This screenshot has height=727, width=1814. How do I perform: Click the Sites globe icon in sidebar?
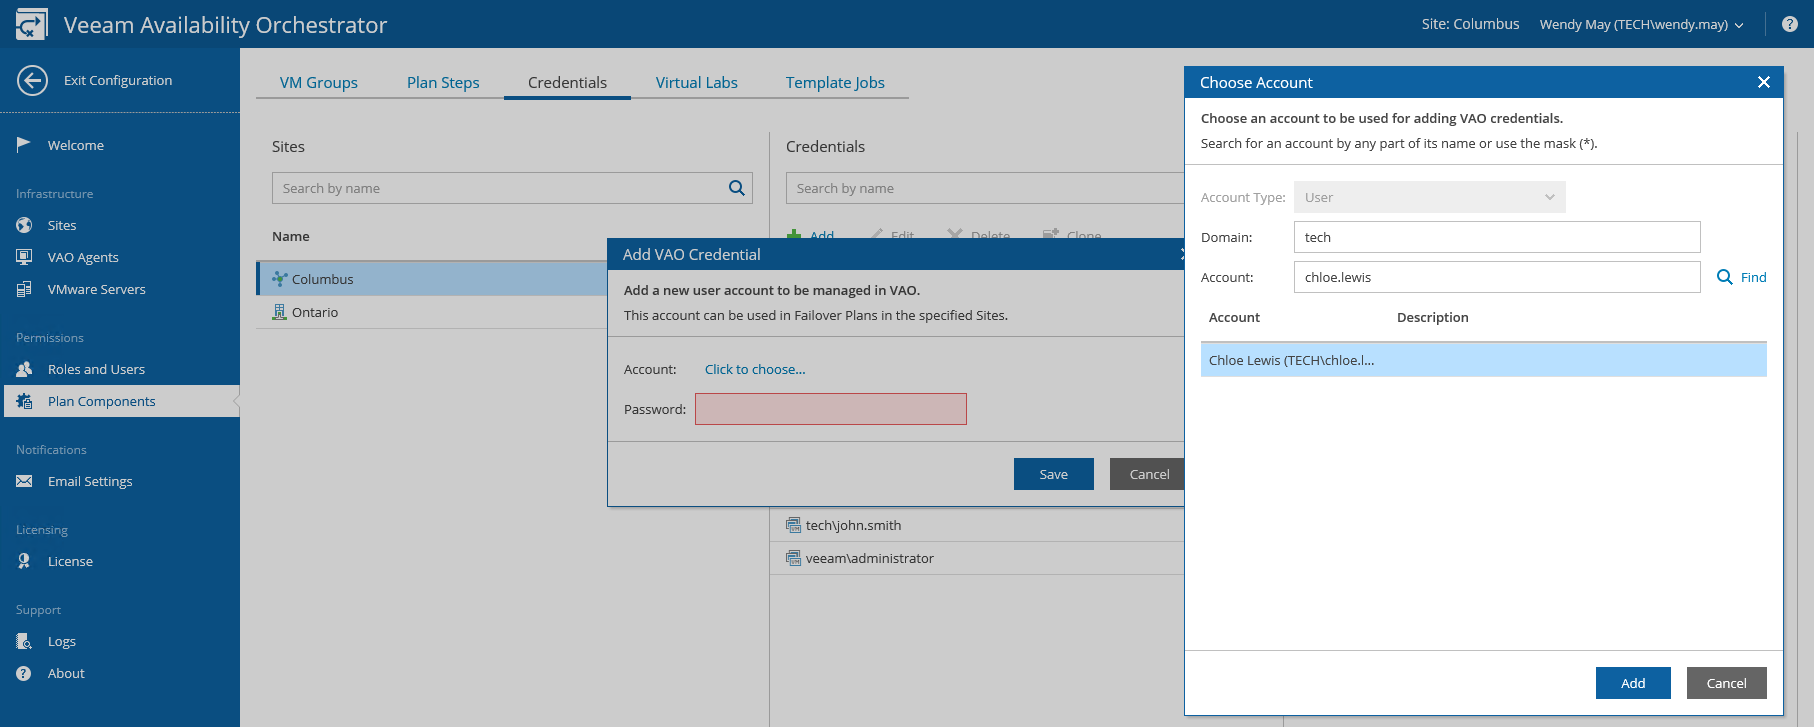coord(24,225)
